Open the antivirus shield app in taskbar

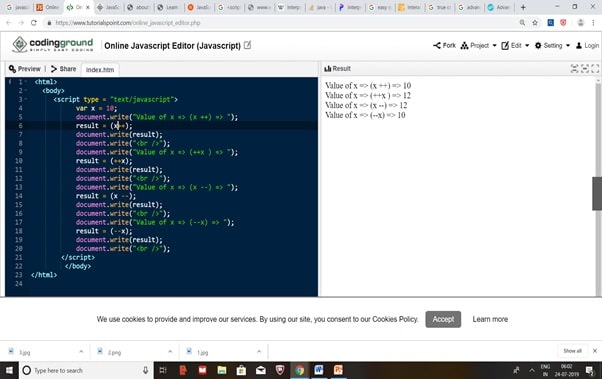(280, 371)
